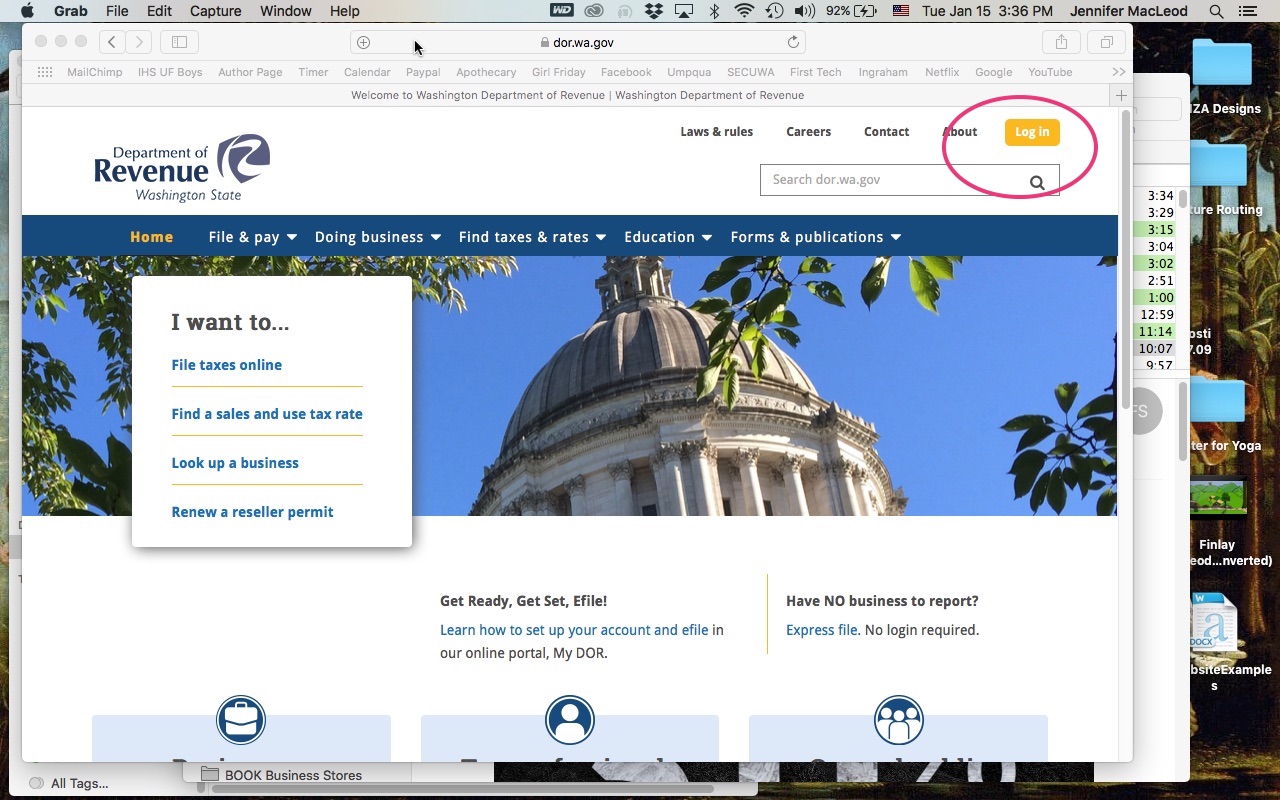The image size is (1280, 800).
Task: Open the Facebook bookmark
Action: [x=626, y=72]
